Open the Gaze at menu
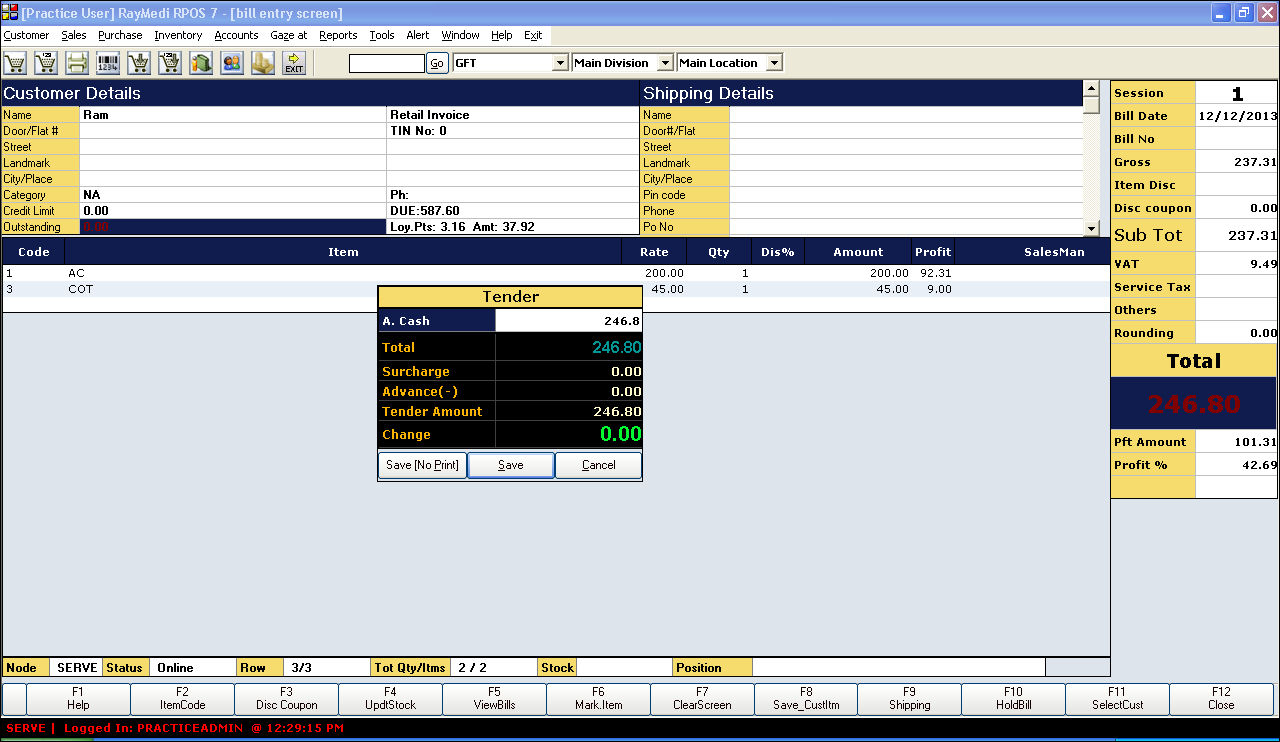This screenshot has height=742, width=1280. (x=289, y=35)
